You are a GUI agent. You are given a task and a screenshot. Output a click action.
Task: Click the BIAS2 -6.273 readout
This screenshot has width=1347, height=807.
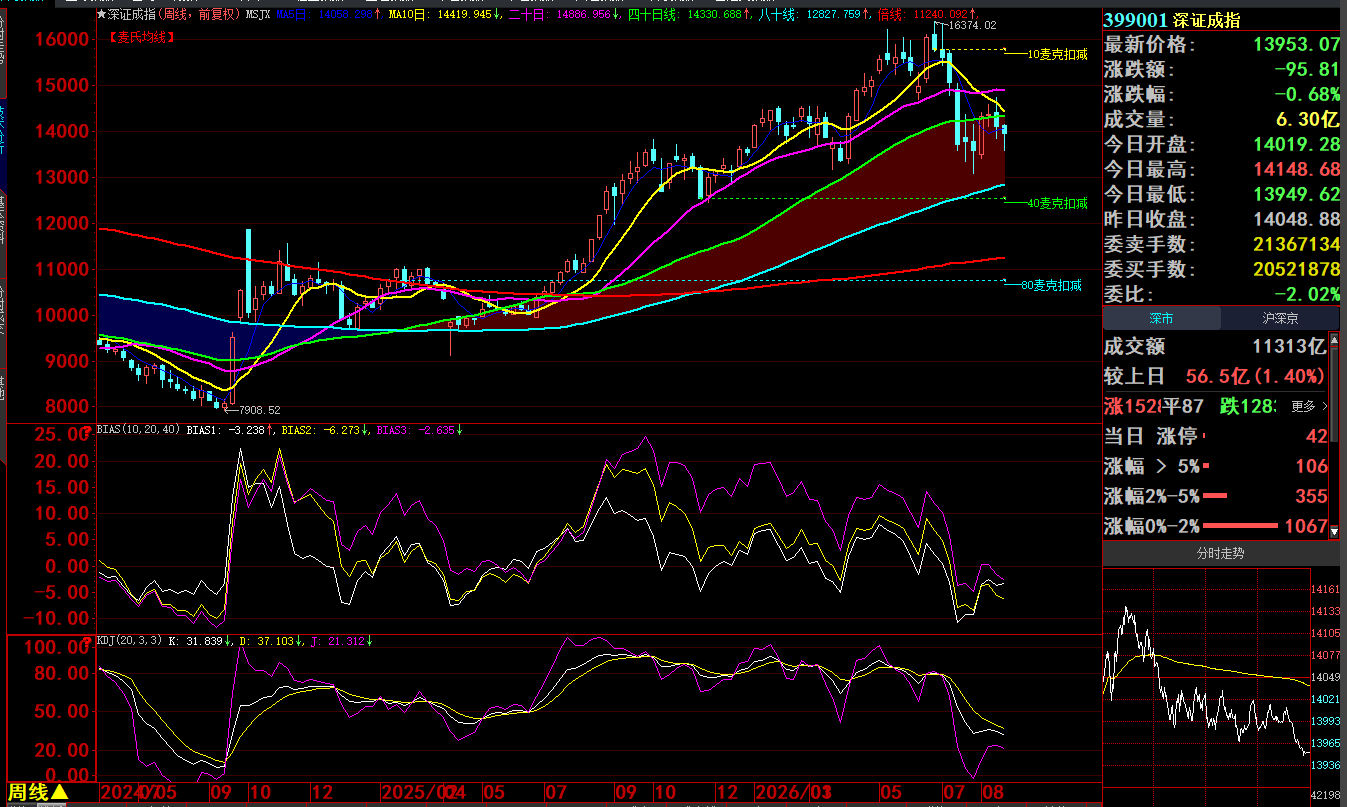point(326,430)
